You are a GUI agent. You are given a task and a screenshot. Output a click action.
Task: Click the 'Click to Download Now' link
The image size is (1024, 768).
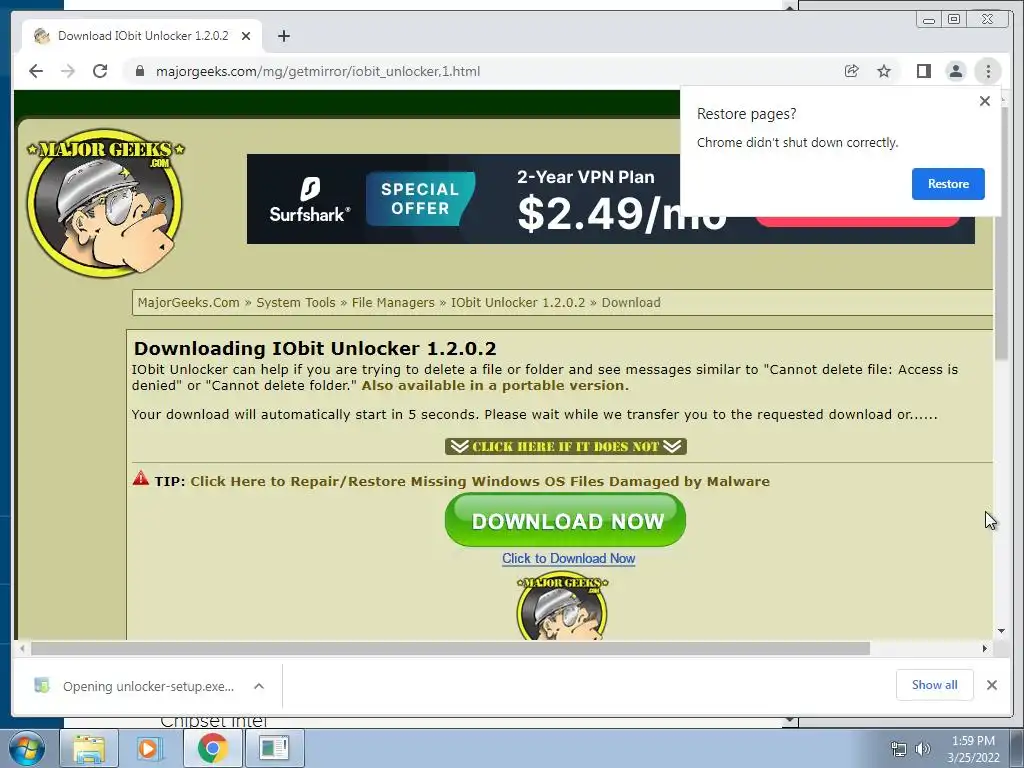click(x=569, y=558)
